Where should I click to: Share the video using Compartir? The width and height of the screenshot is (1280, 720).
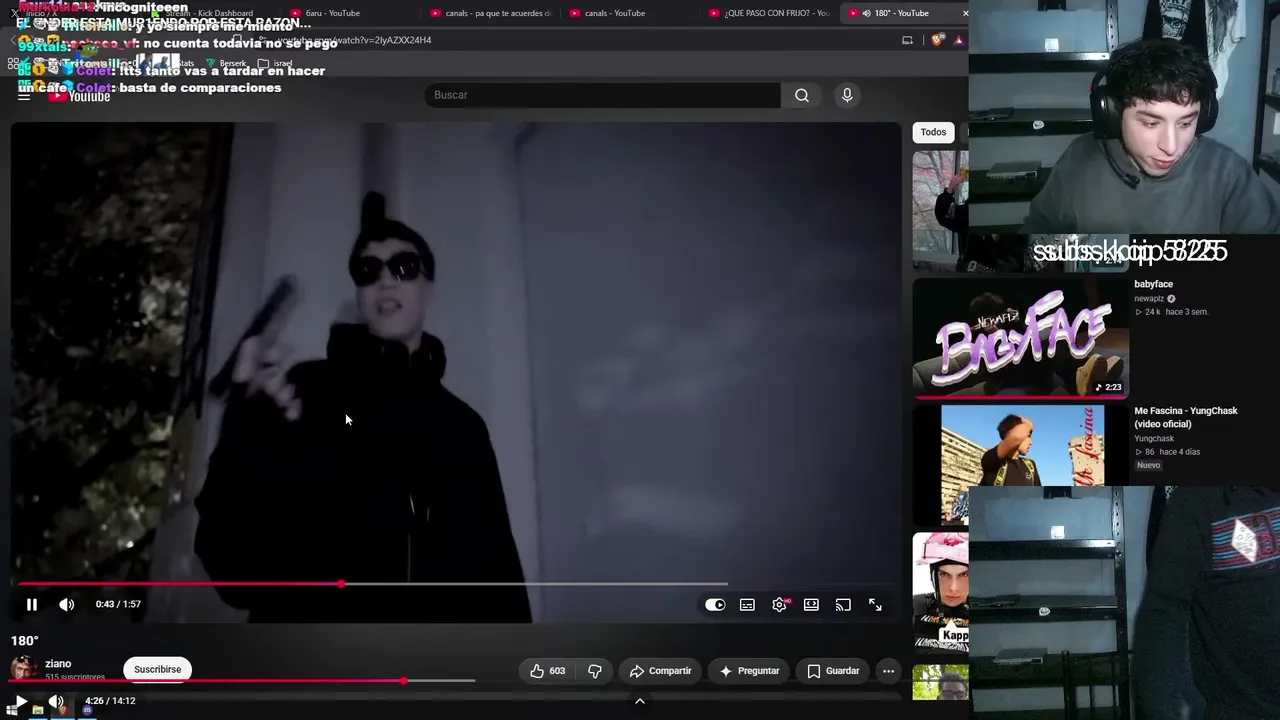pyautogui.click(x=660, y=671)
